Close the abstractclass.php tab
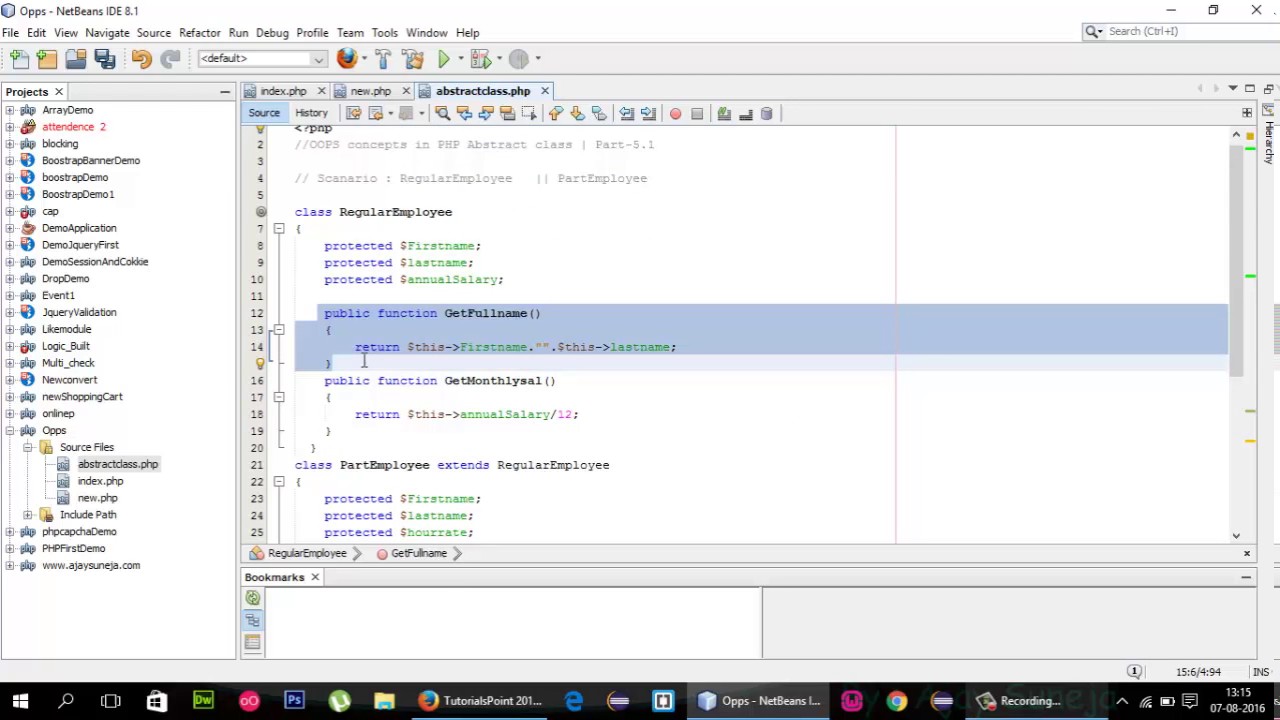Screen dimensions: 1280x720 tap(545, 91)
